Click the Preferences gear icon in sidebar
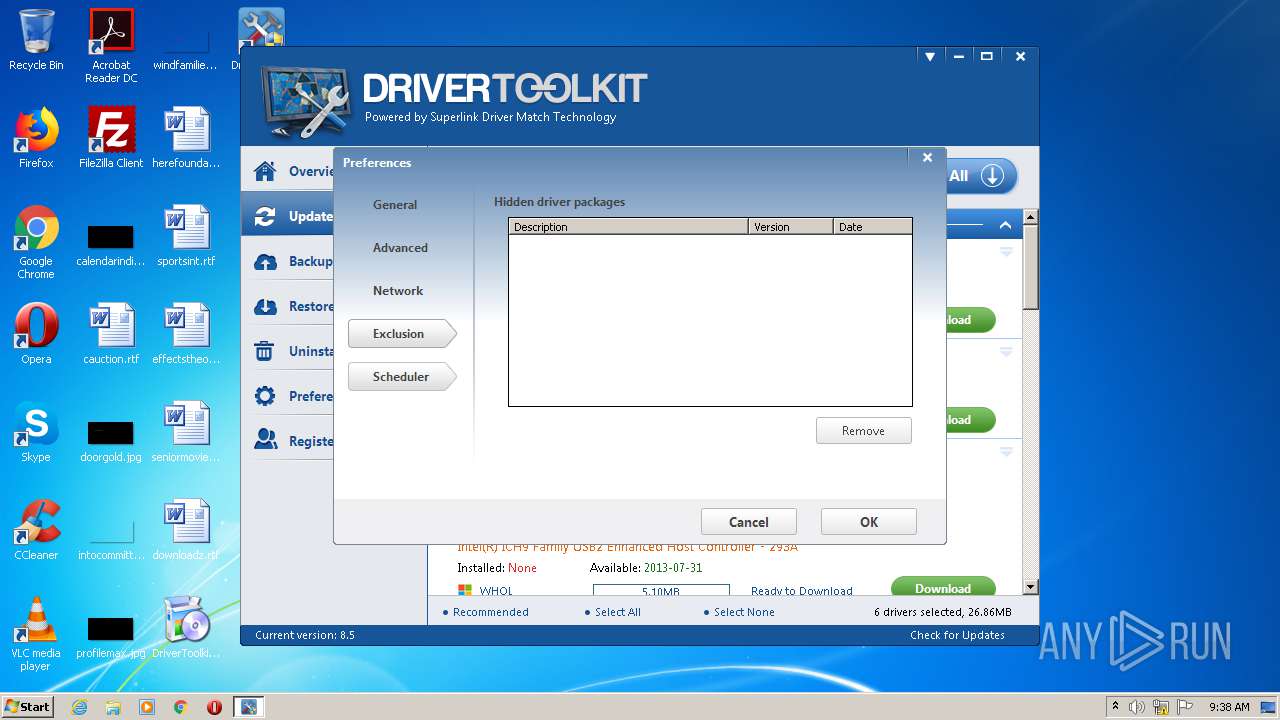 point(265,396)
